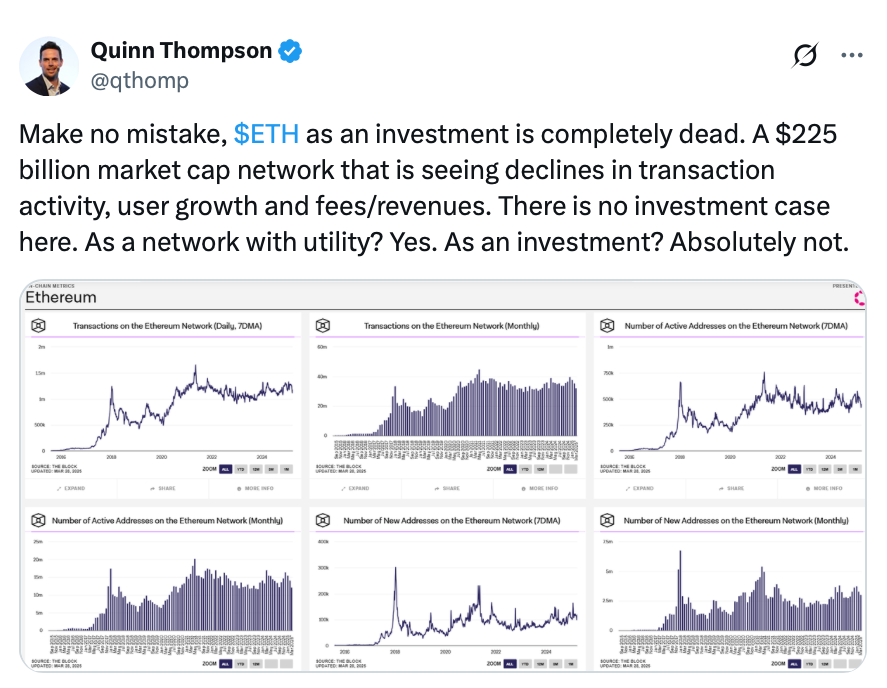887x688 pixels.
Task: Click The Block logo on Monthly Active Addresses chart
Action: [x=40, y=520]
